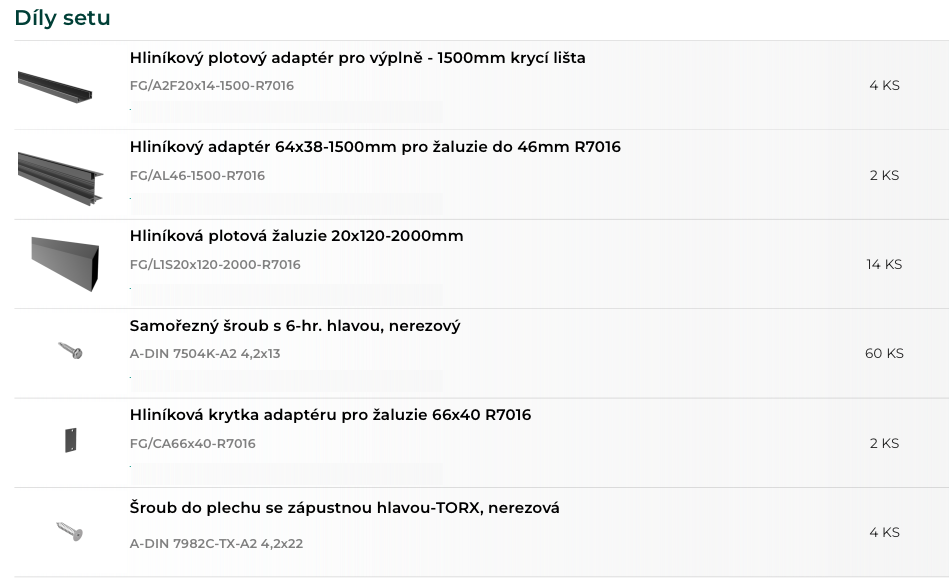
Task: Click the krycí lišta adapter product image
Action: click(x=55, y=87)
